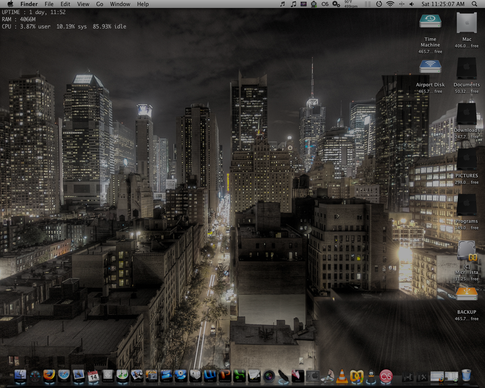Open the orange P presentation icon
Image resolution: width=485 pixels, height=388 pixels.
[x=224, y=376]
